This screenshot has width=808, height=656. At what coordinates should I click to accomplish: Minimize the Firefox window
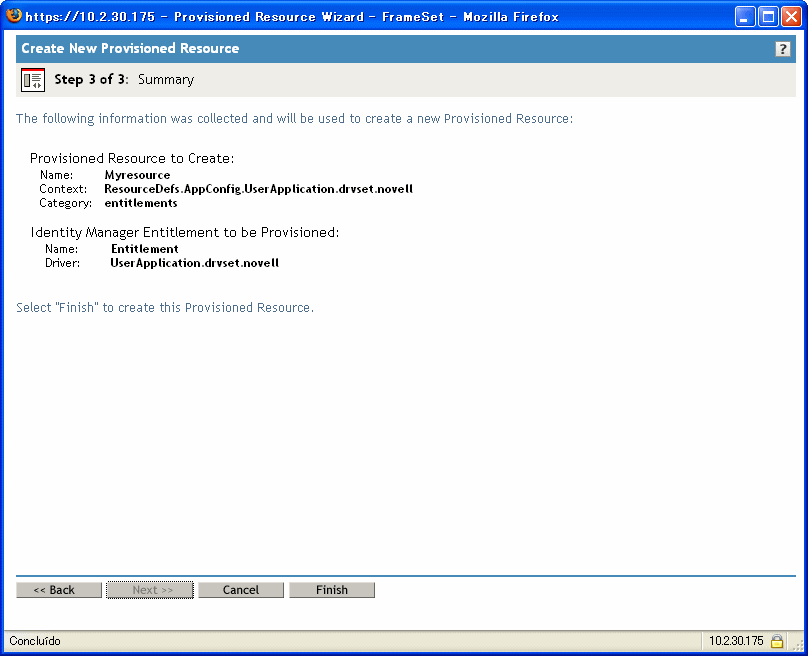tap(745, 17)
